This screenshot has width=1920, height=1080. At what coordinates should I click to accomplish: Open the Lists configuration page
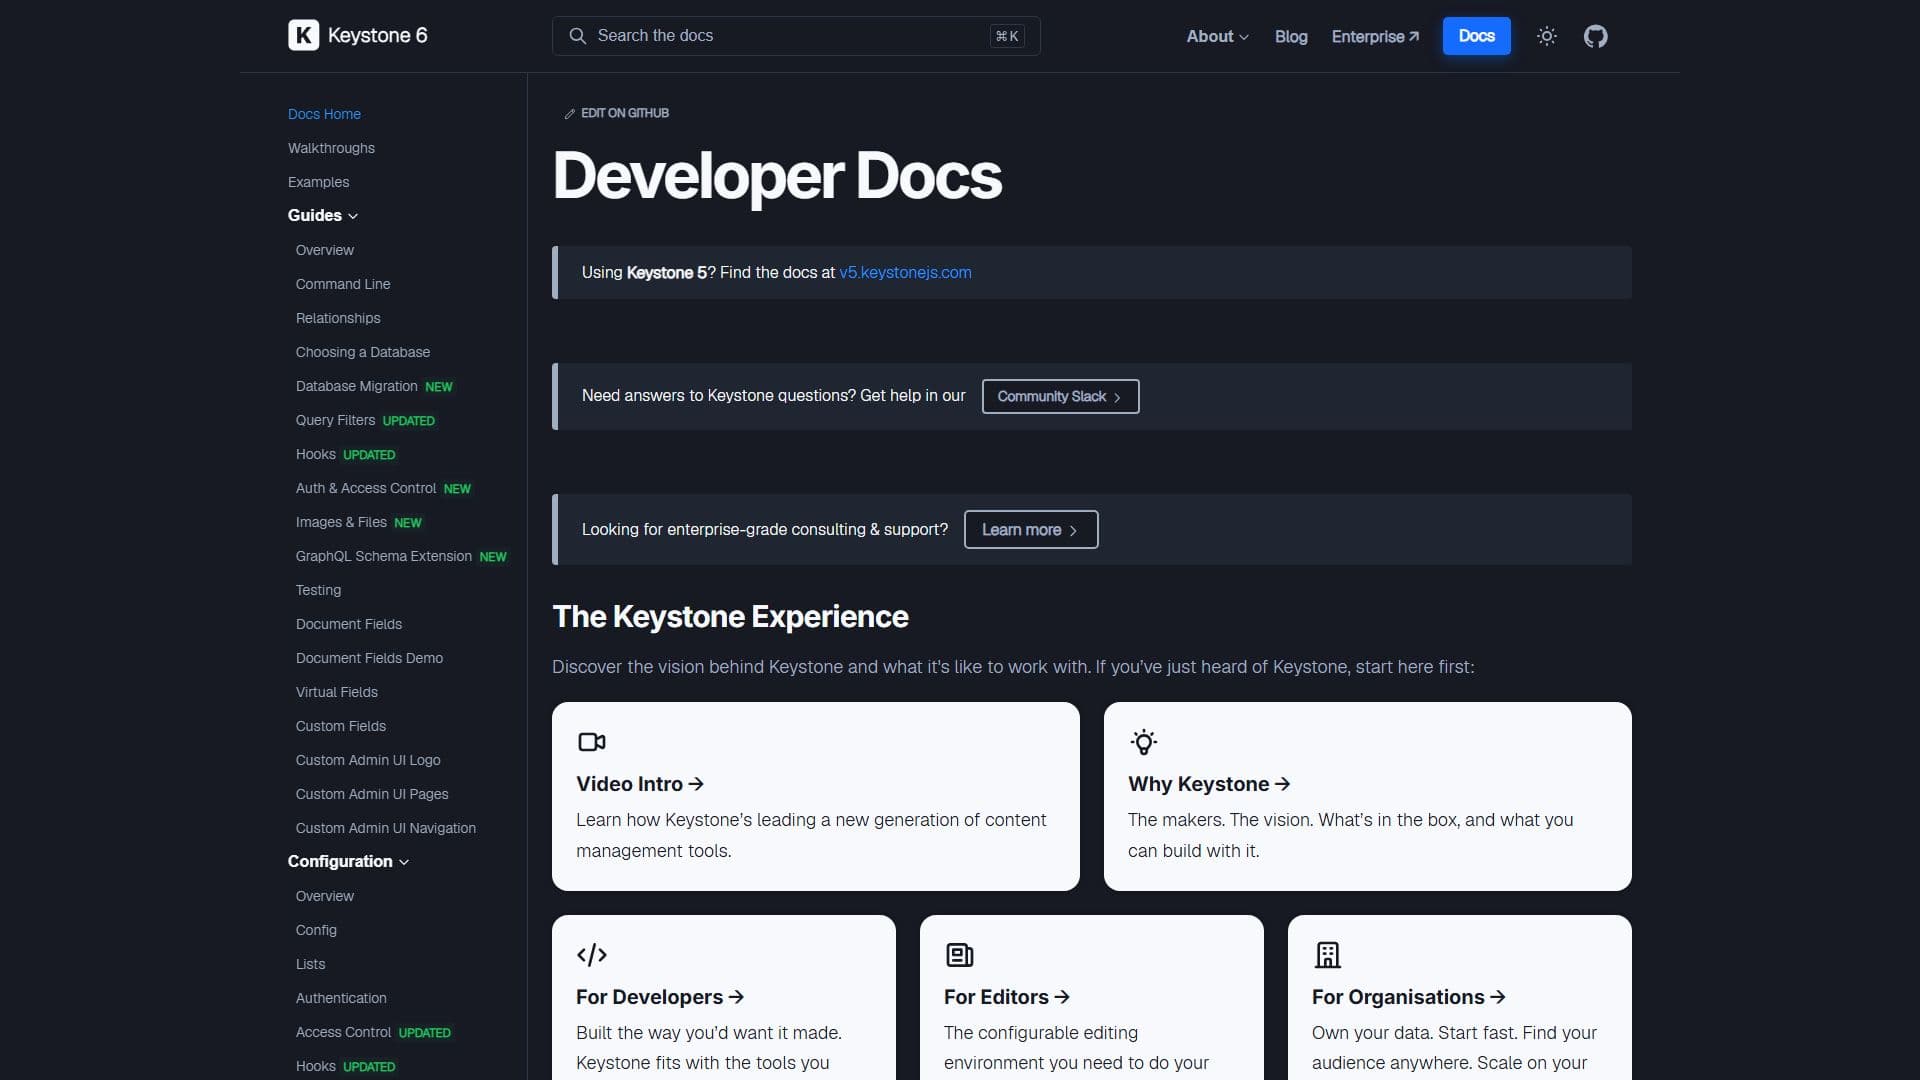310,964
